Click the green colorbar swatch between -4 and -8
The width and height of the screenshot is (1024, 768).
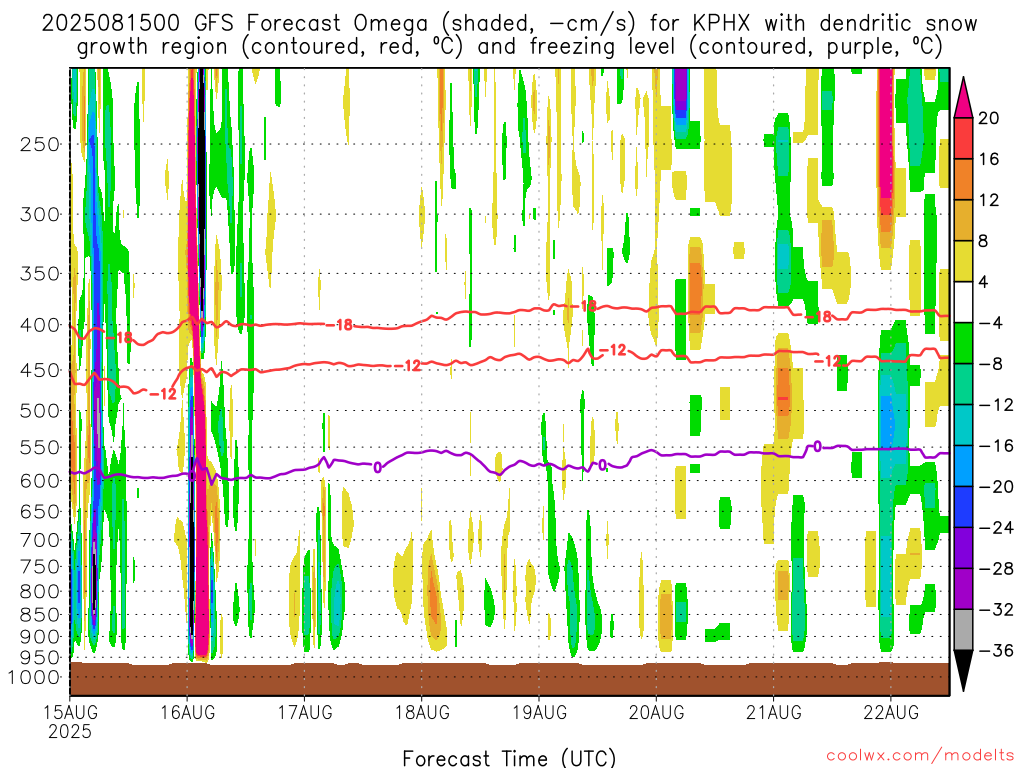pyautogui.click(x=963, y=344)
